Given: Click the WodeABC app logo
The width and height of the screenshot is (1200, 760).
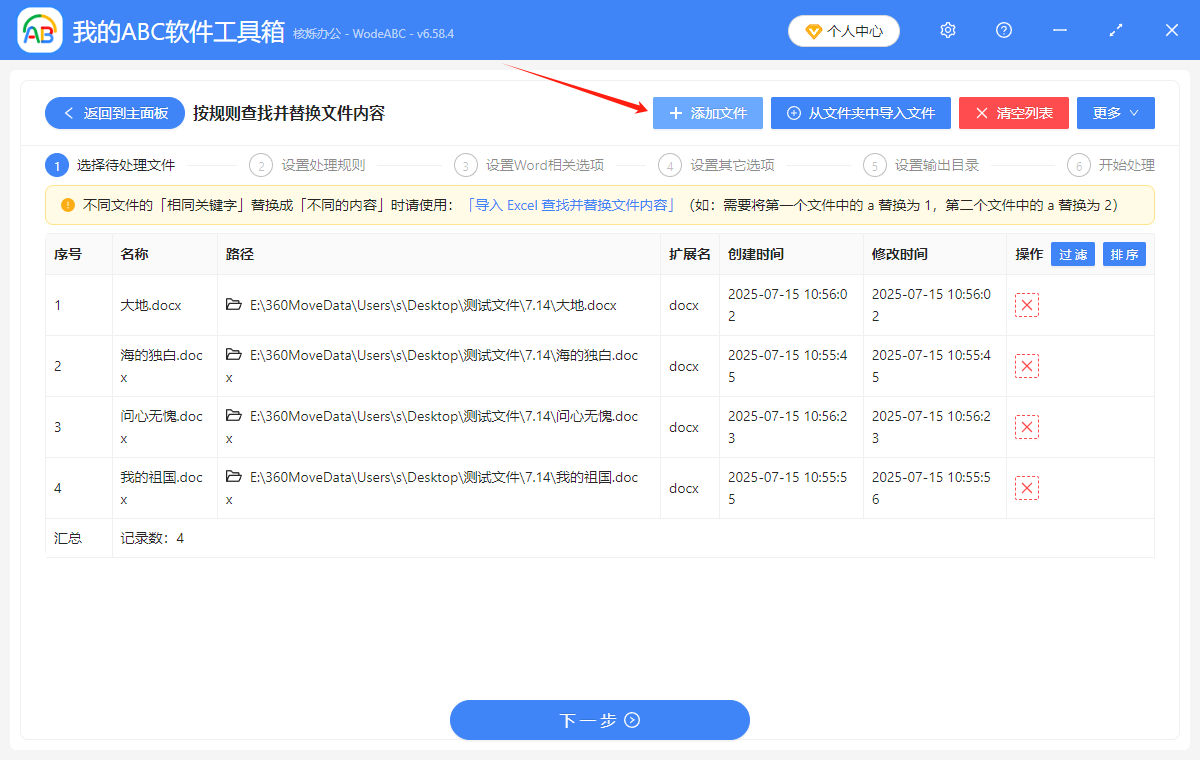Looking at the screenshot, I should 38,30.
